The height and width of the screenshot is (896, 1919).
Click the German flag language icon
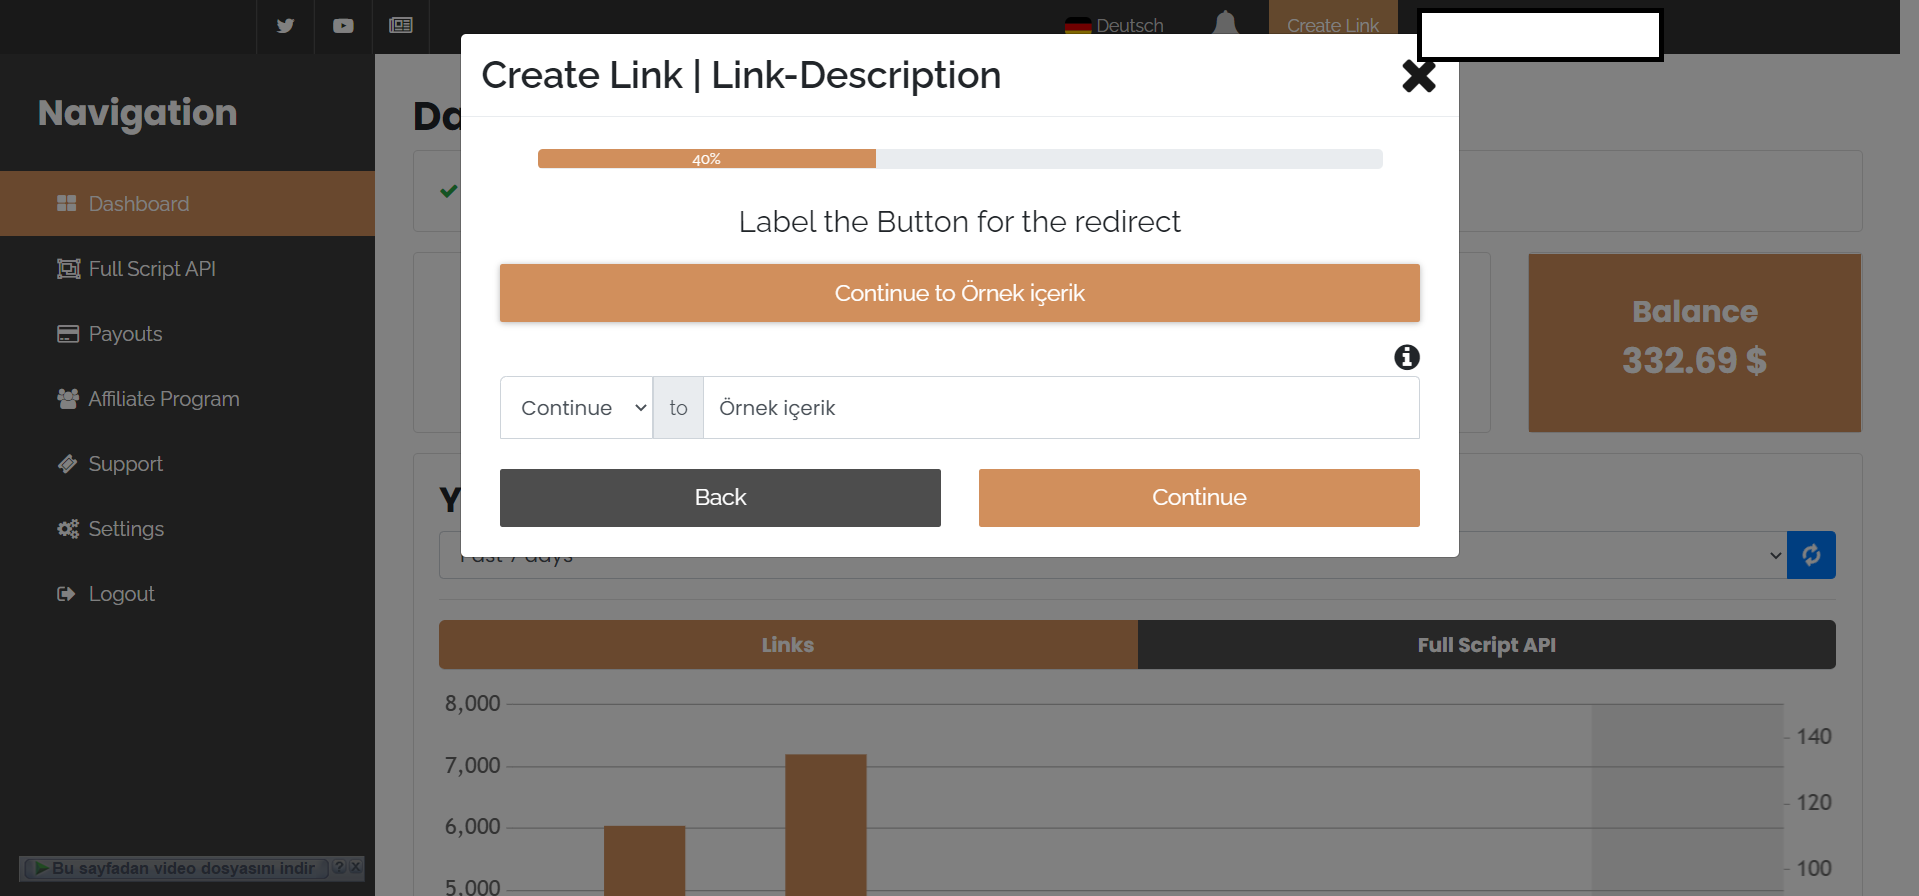click(x=1078, y=26)
